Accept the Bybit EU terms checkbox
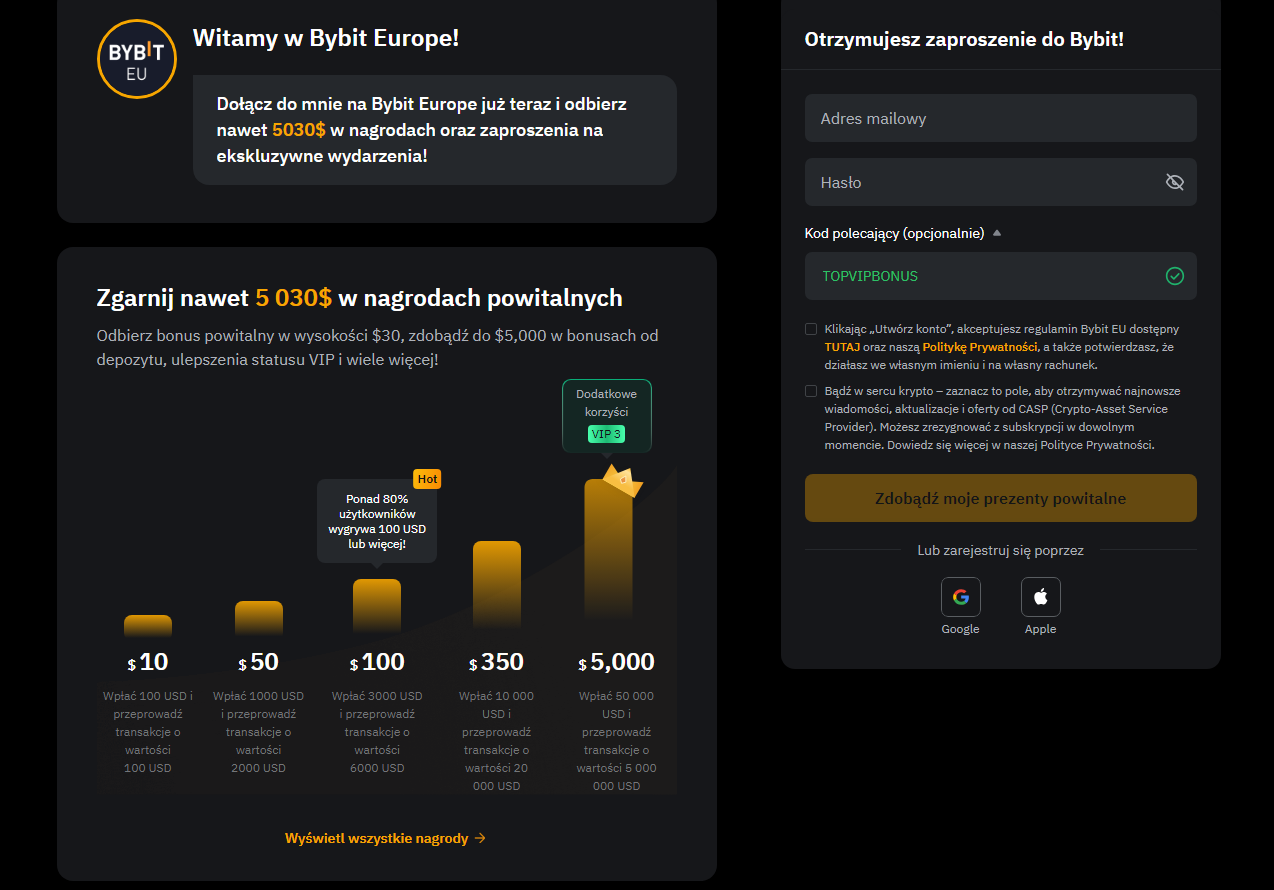 [811, 329]
